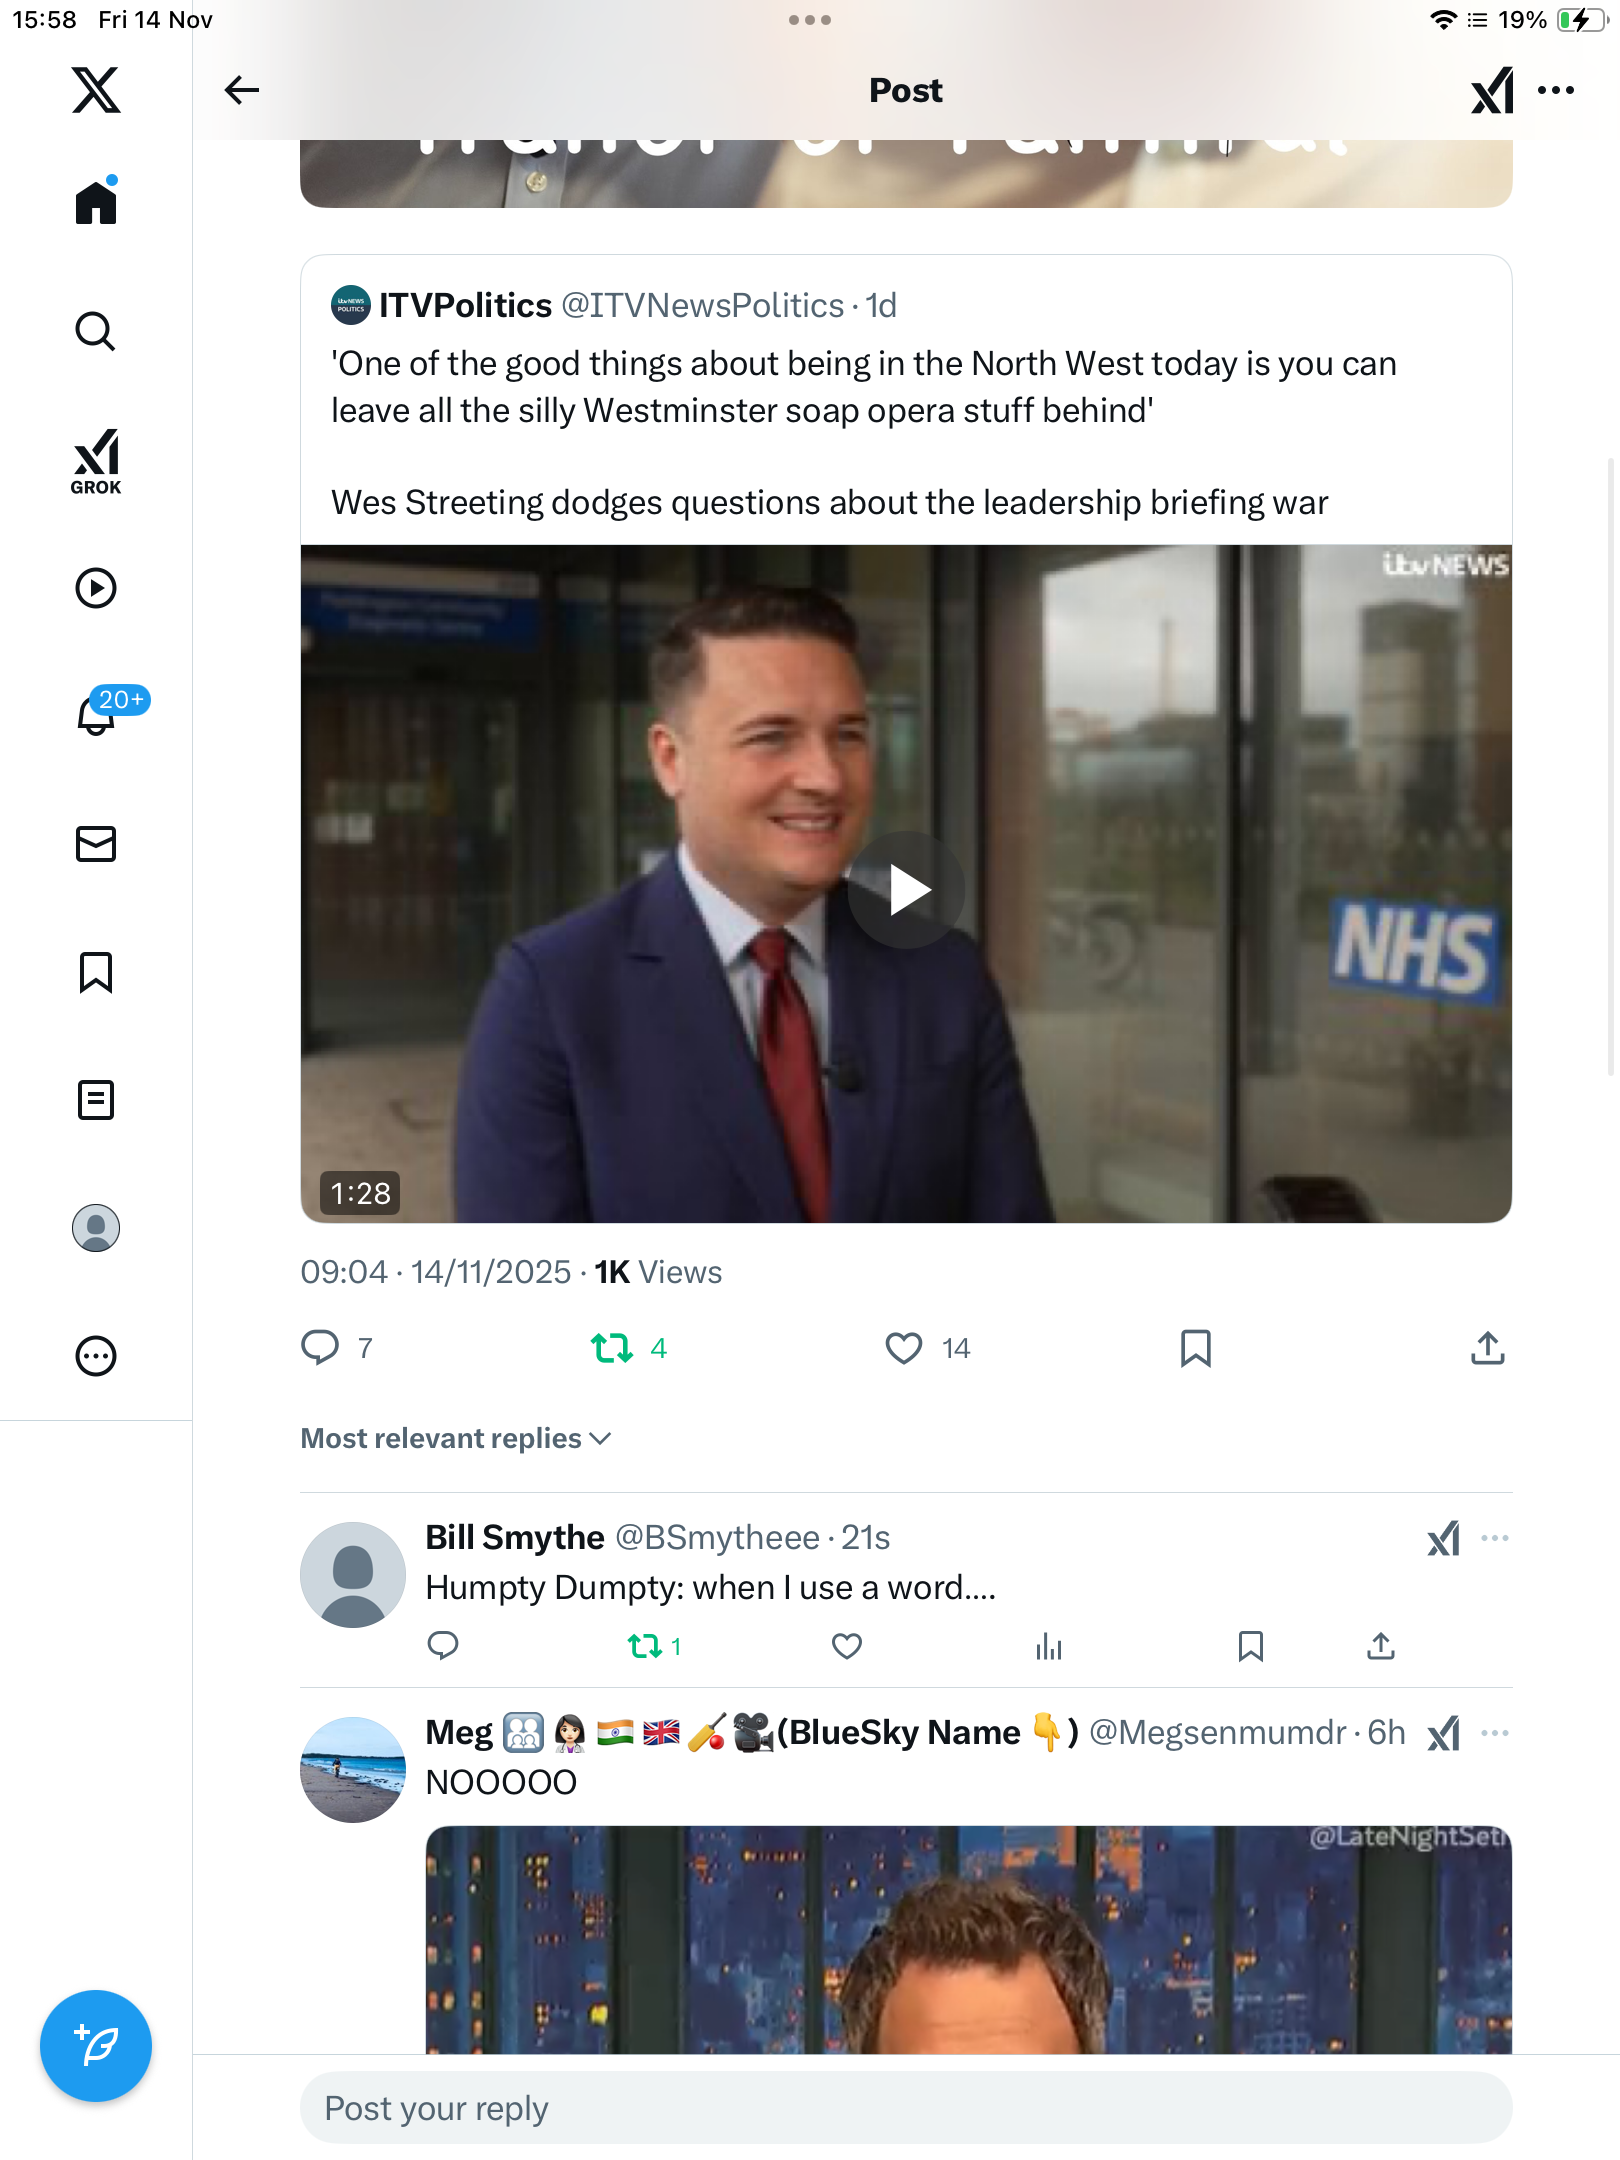
Task: Open the Search page
Action: point(96,331)
